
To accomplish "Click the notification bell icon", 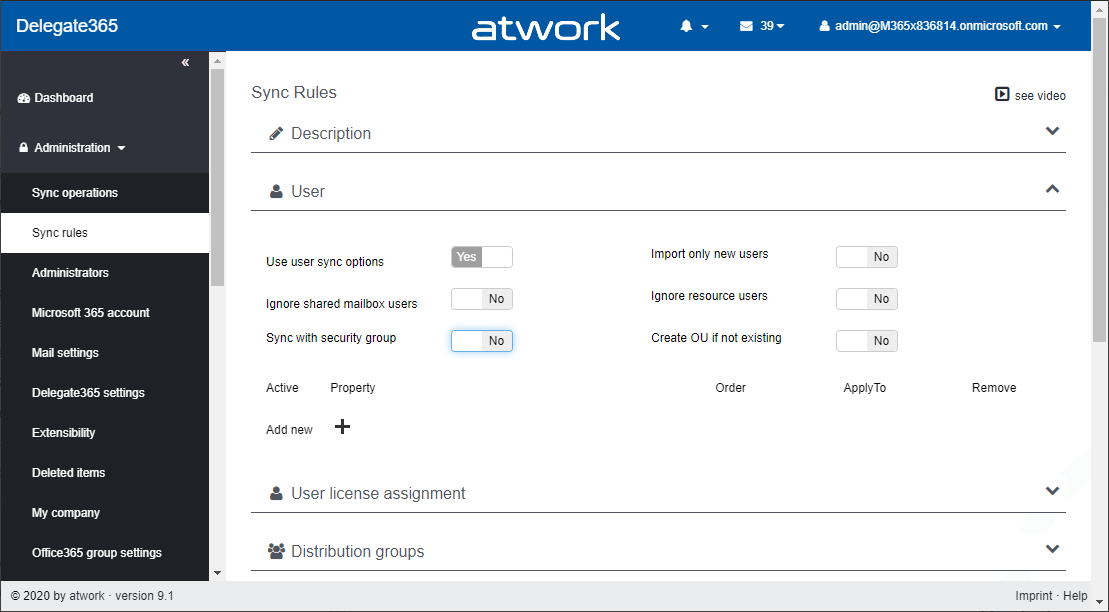I will click(686, 26).
